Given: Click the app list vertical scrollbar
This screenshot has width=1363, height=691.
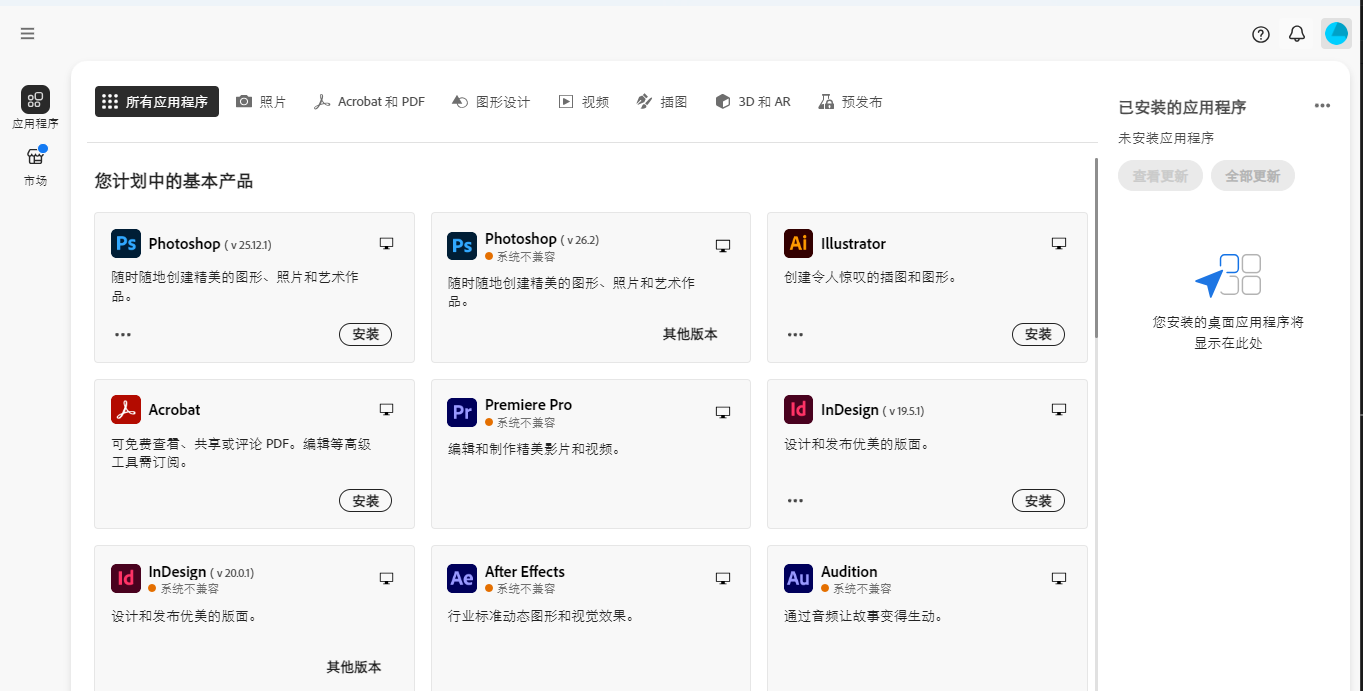Looking at the screenshot, I should point(1096,250).
